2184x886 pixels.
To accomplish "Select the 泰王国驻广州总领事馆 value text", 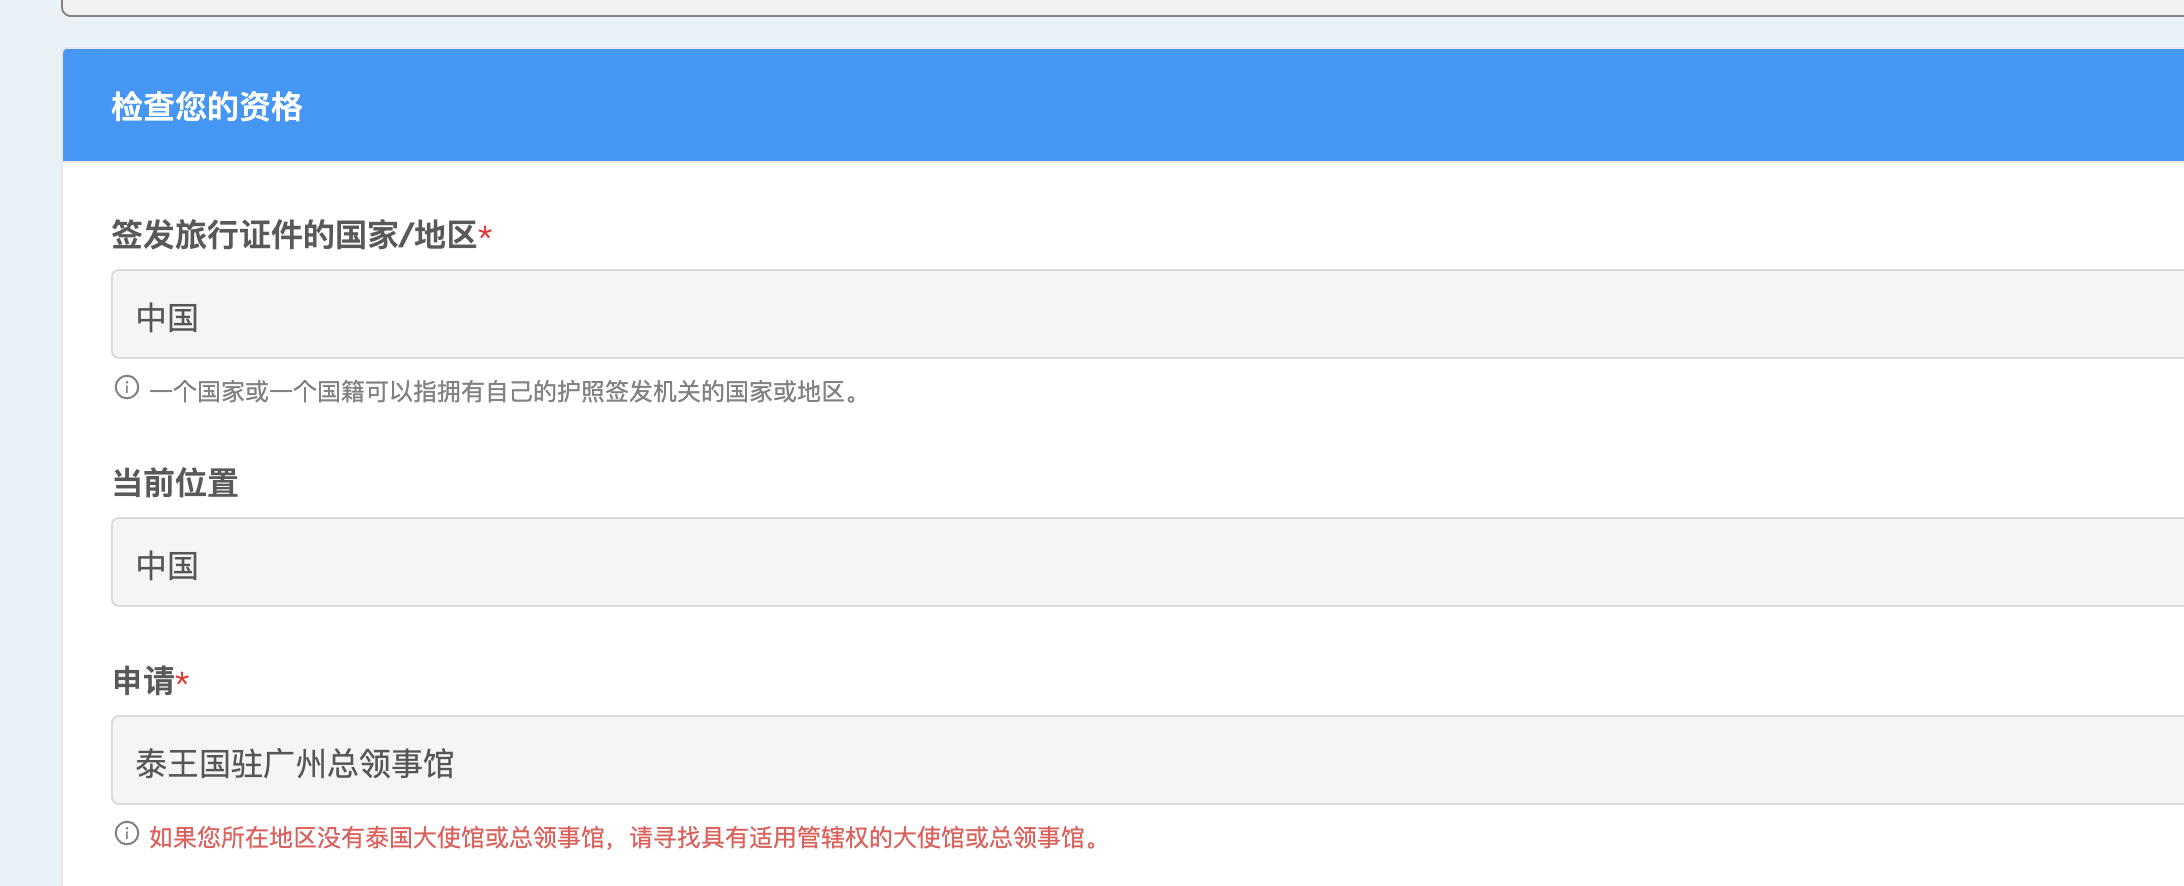I will [295, 764].
